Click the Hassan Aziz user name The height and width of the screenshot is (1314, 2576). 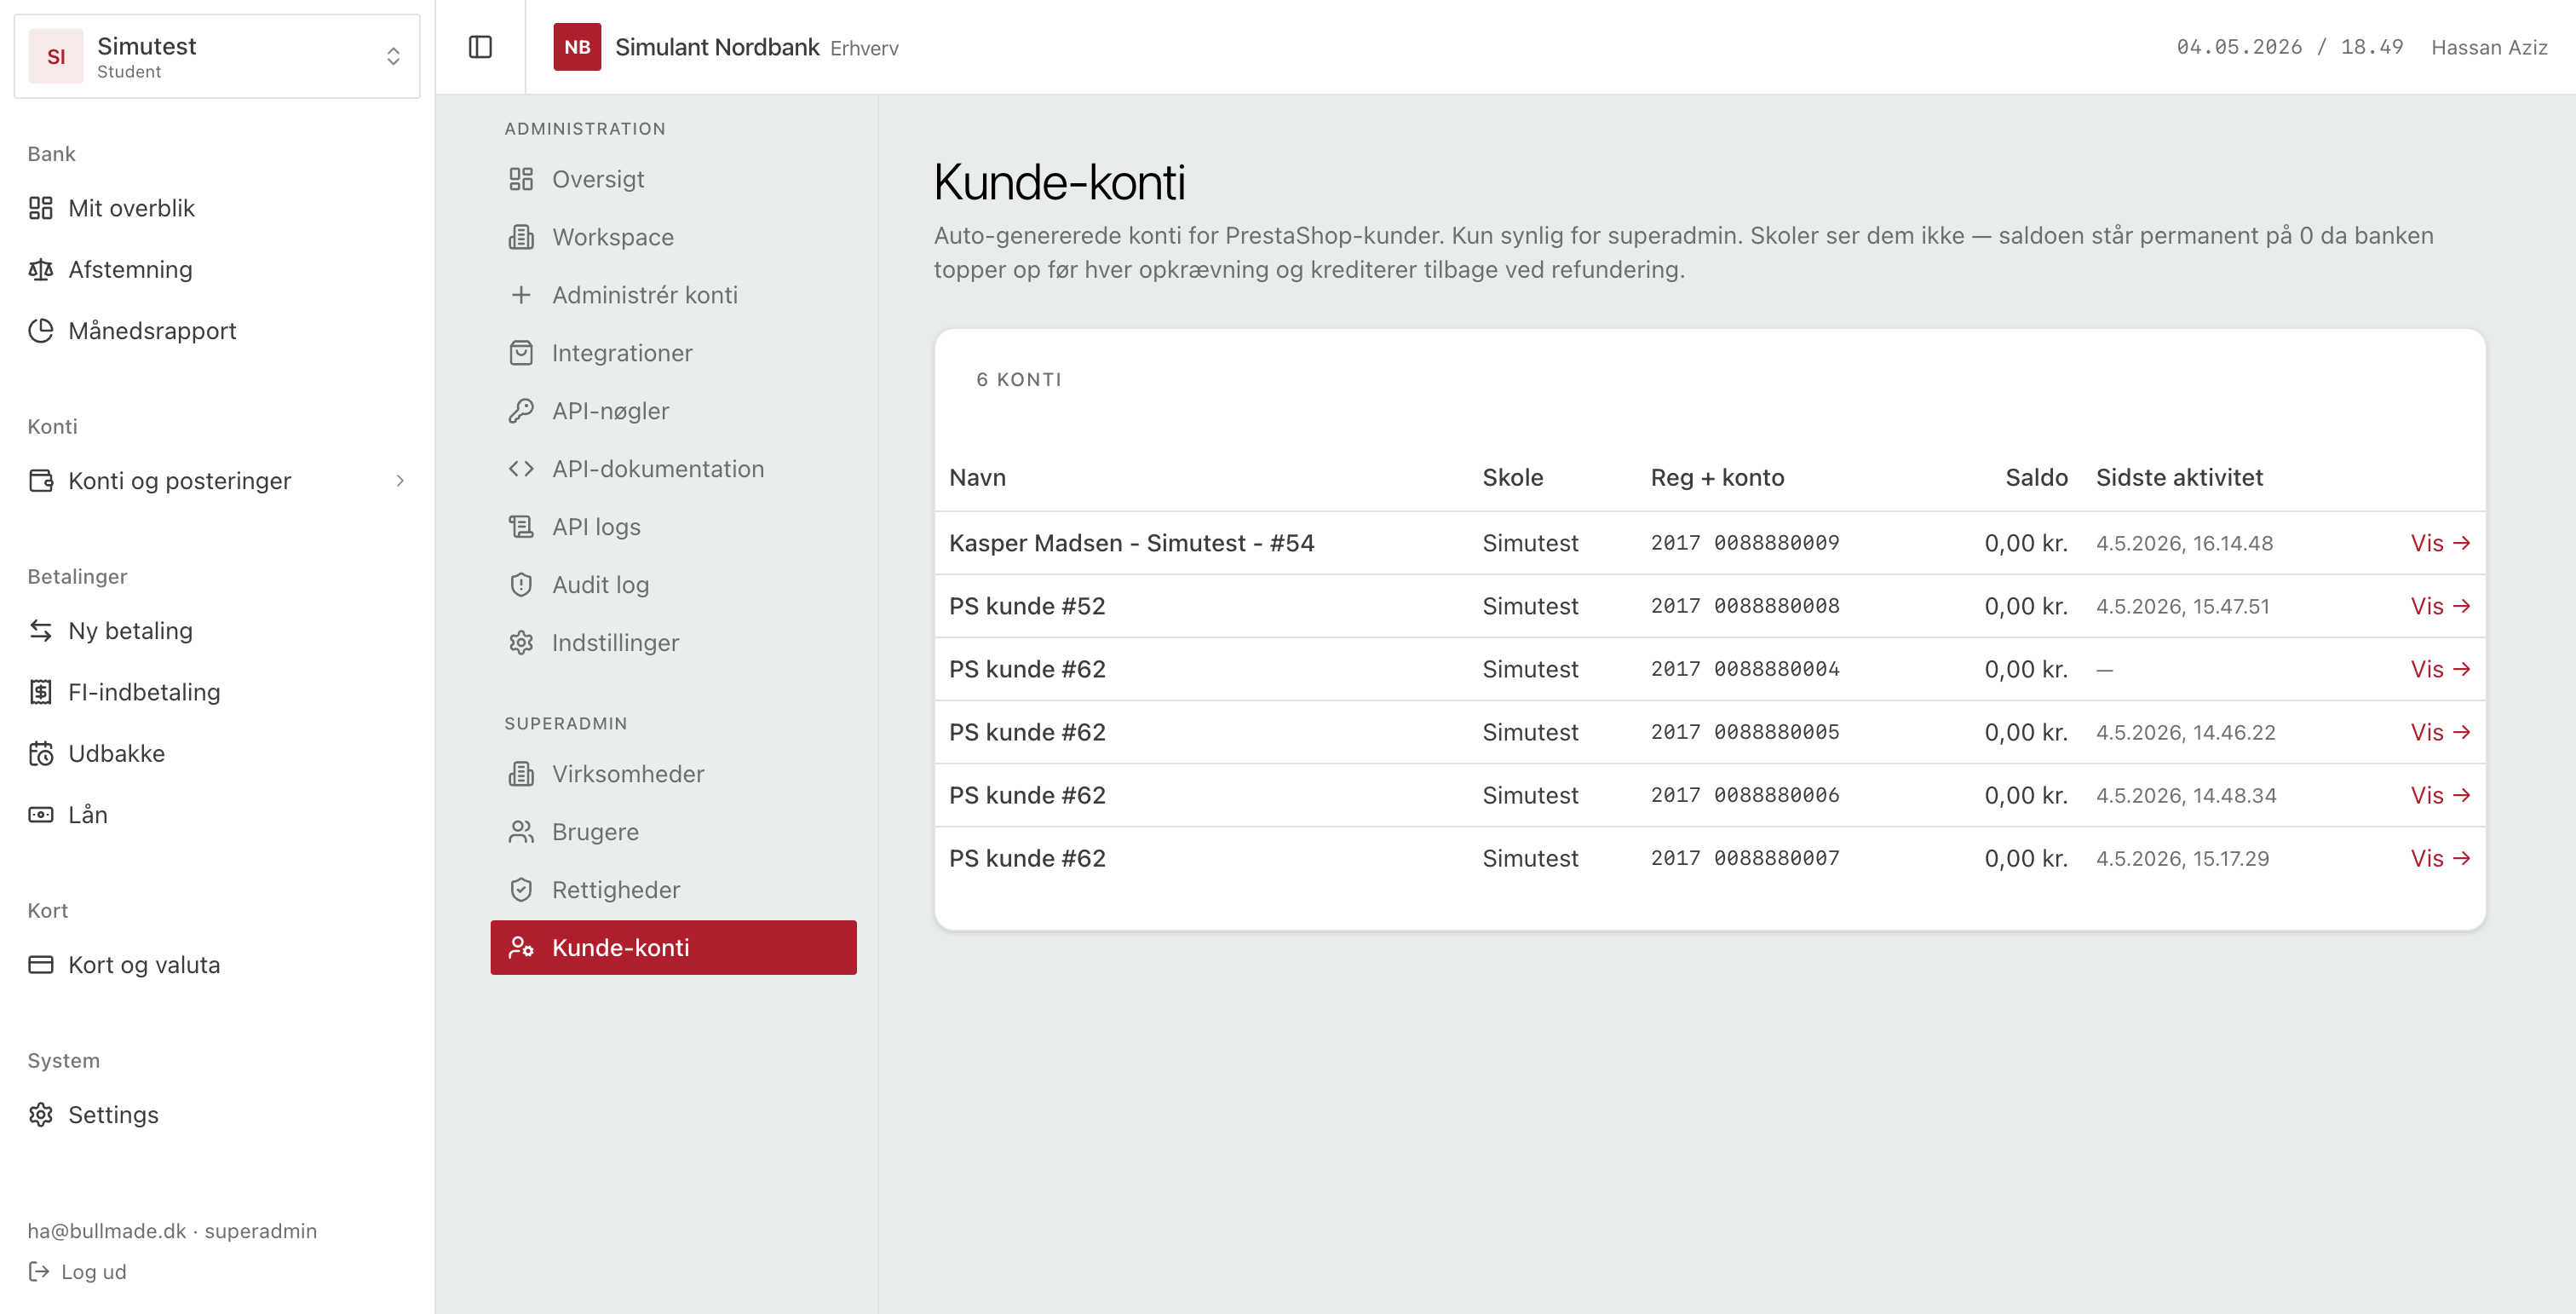pos(2489,47)
